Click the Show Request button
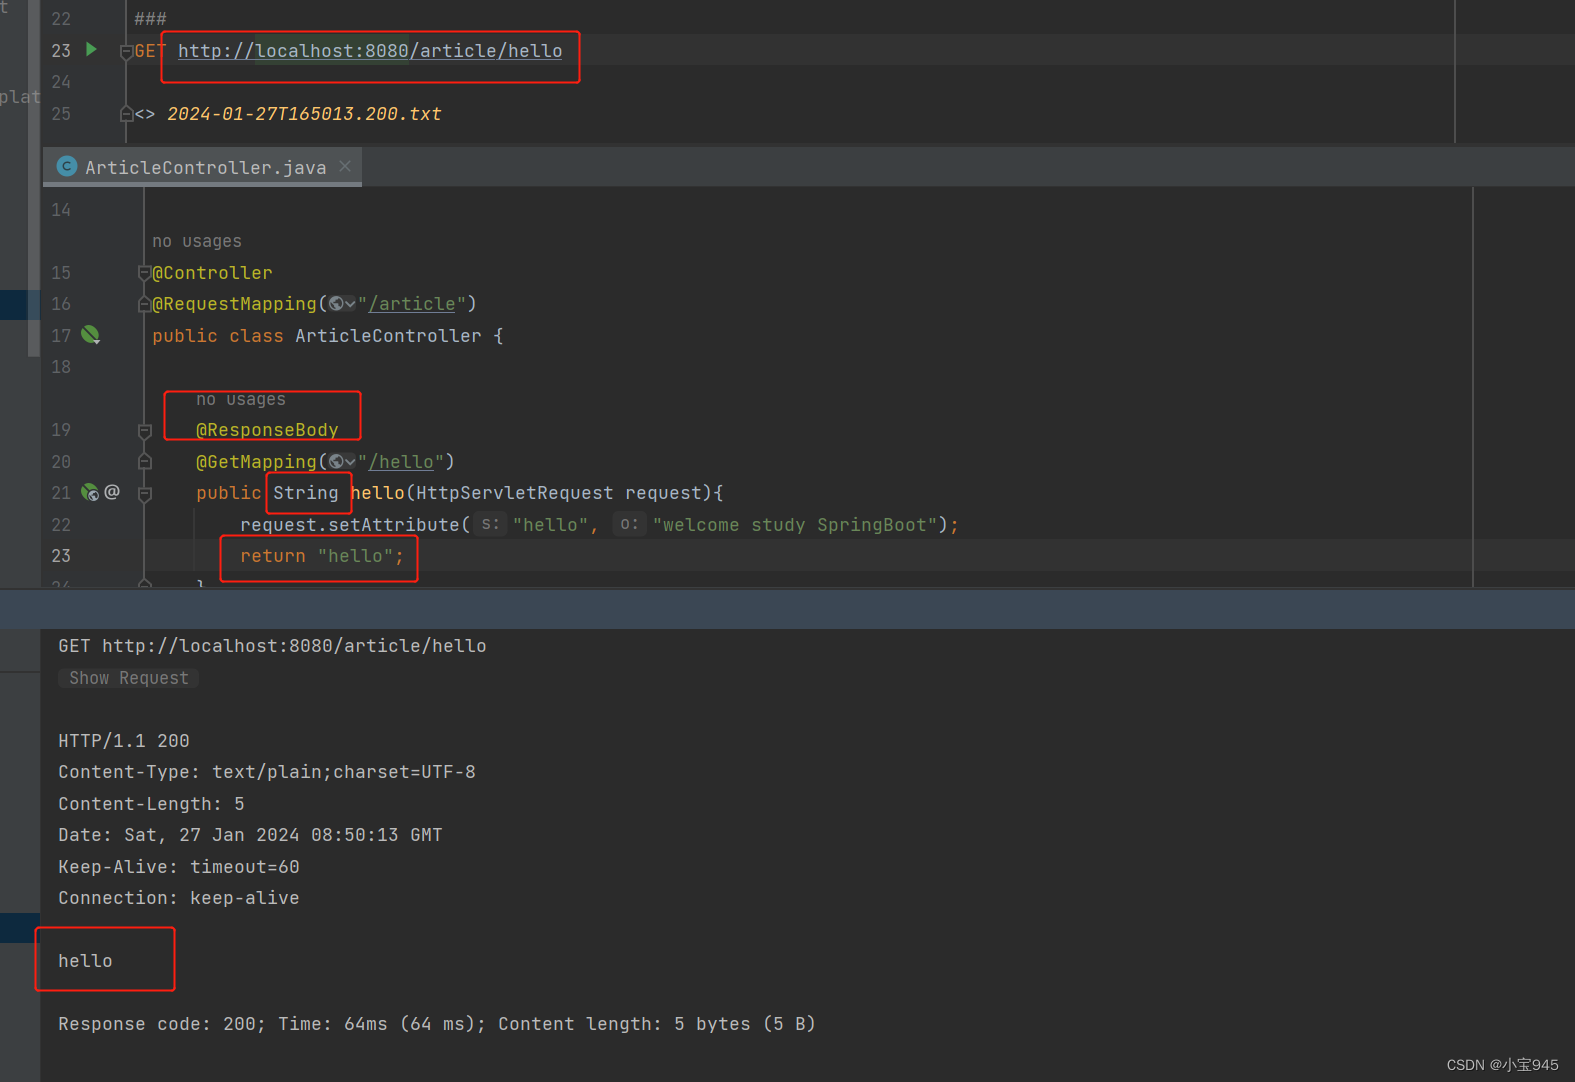Image resolution: width=1575 pixels, height=1082 pixels. coord(129,678)
